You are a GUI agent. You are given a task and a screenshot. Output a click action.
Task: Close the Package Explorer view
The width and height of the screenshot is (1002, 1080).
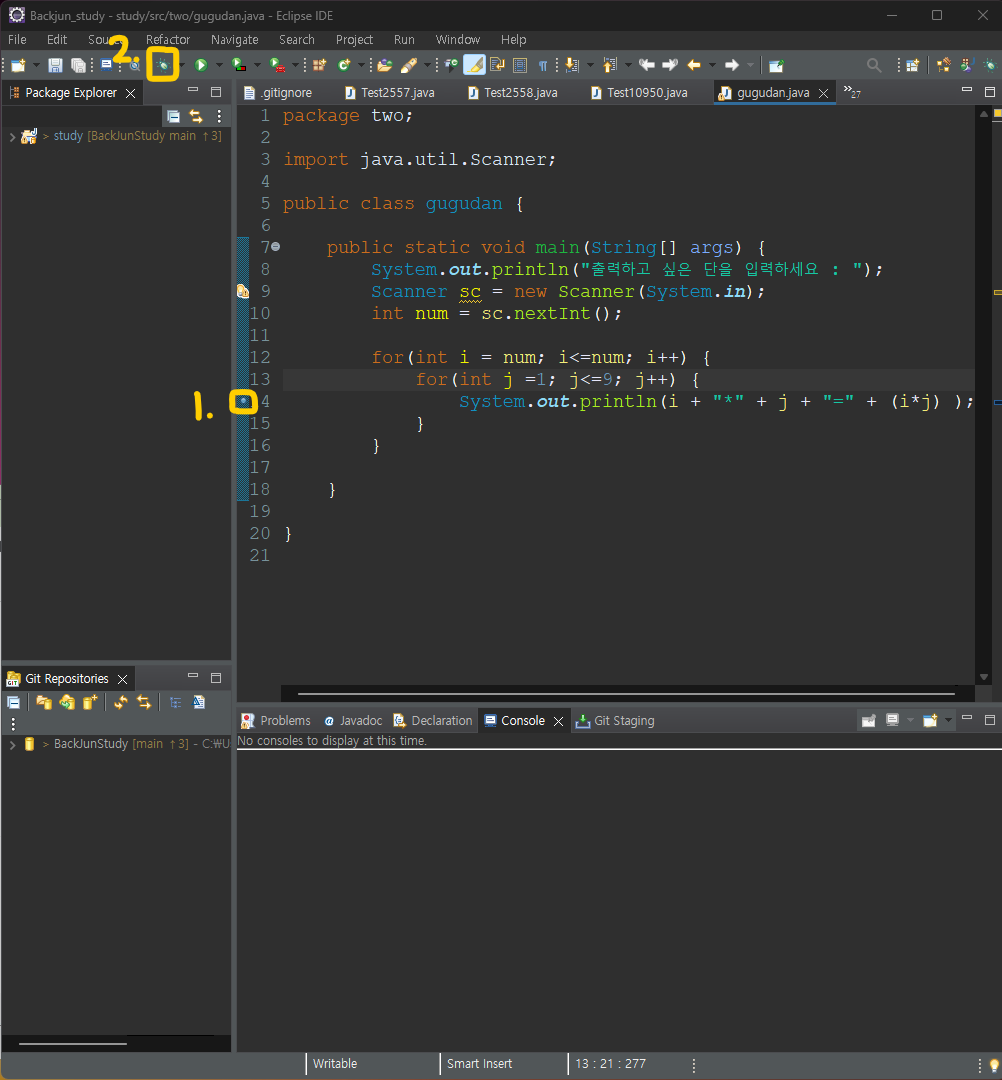click(x=130, y=93)
